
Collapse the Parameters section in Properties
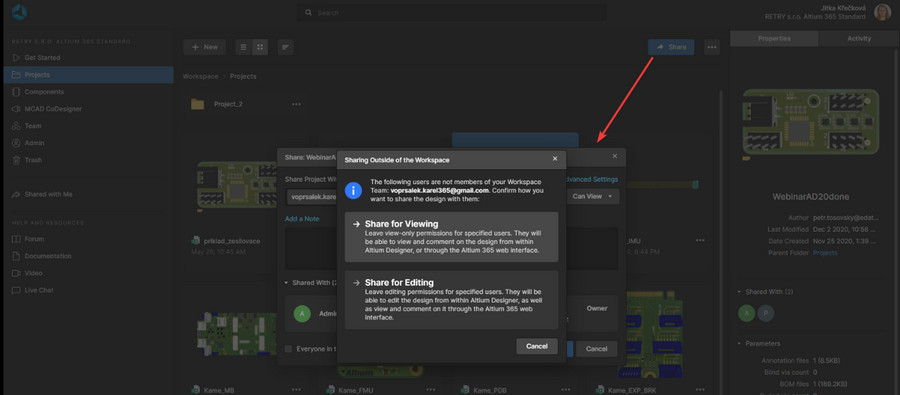point(739,343)
